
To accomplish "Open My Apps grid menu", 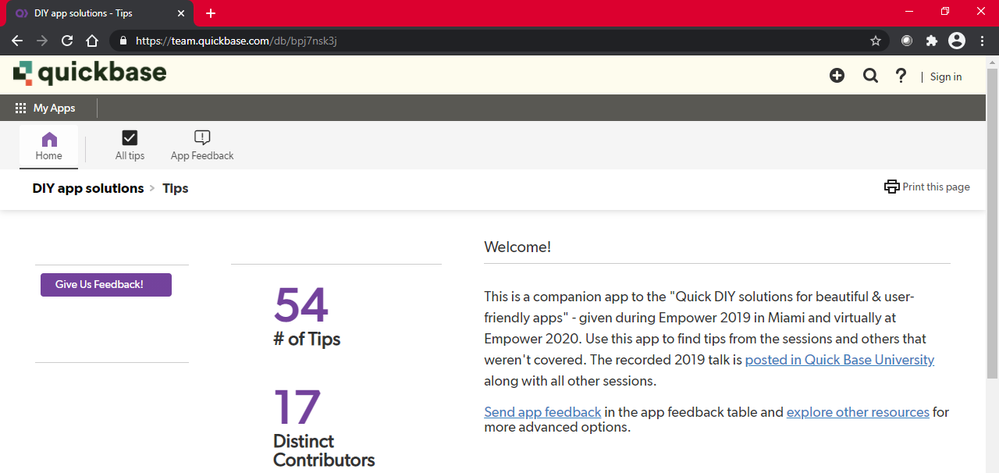I will [x=45, y=108].
